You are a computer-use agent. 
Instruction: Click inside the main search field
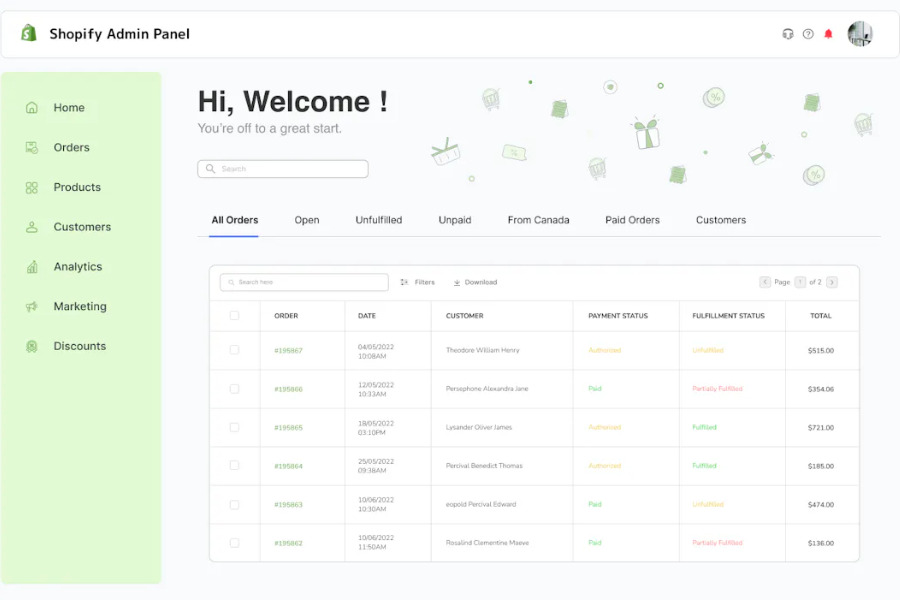click(x=282, y=168)
